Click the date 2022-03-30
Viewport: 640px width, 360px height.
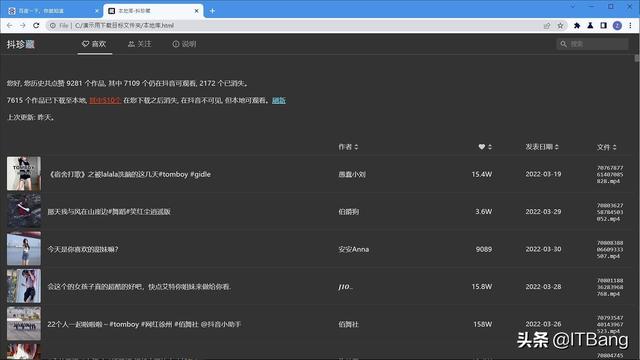tap(543, 249)
